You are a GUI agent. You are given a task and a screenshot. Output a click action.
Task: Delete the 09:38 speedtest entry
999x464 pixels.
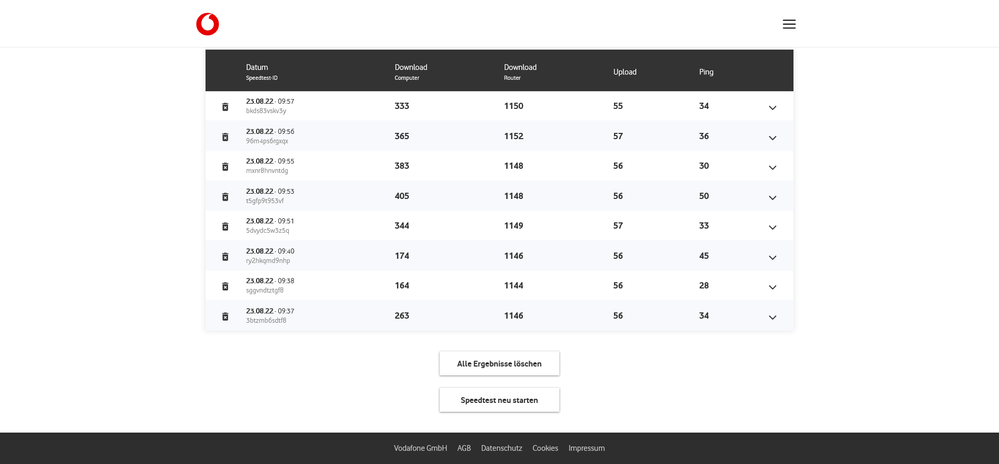pos(225,287)
